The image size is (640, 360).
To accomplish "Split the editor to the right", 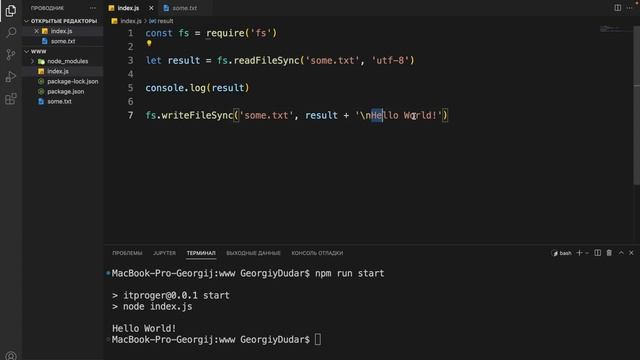I will click(x=618, y=8).
